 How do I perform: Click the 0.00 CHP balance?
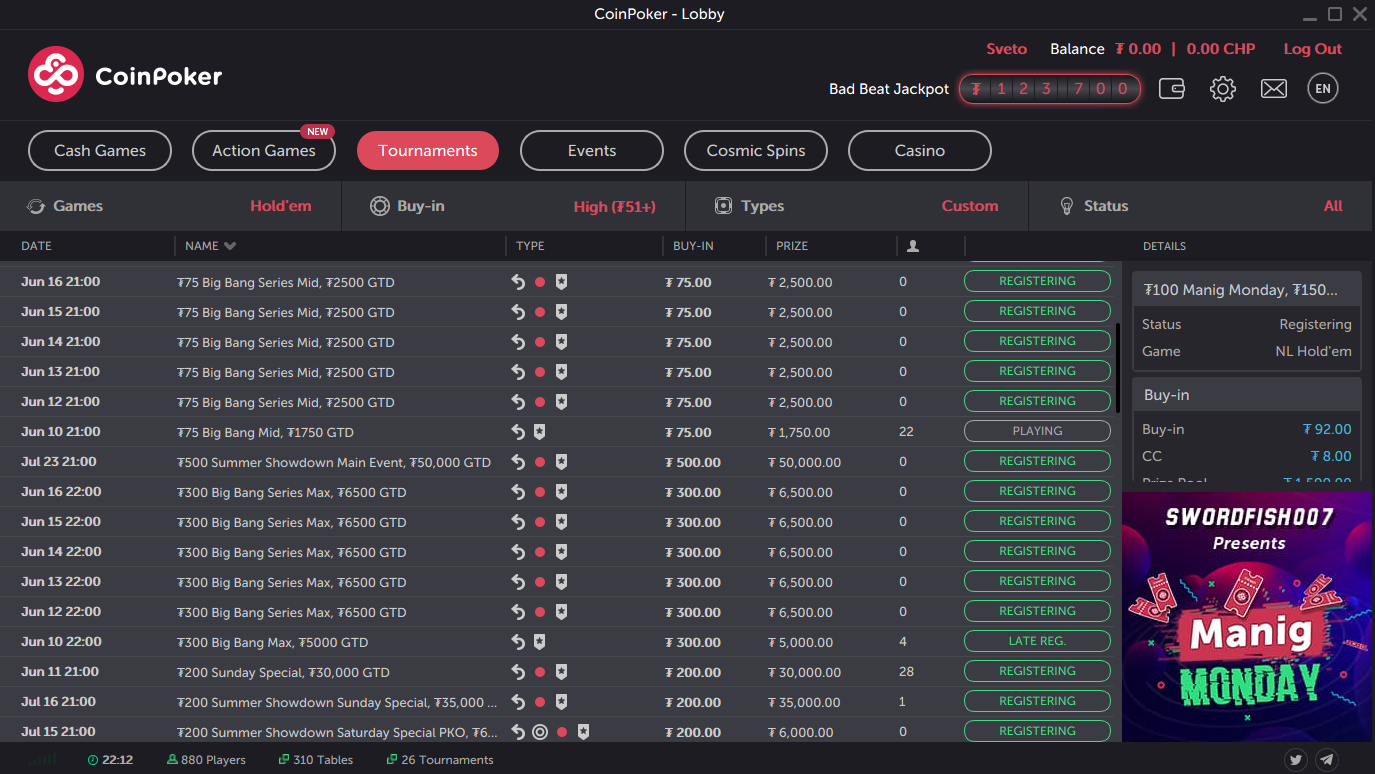pos(1221,49)
